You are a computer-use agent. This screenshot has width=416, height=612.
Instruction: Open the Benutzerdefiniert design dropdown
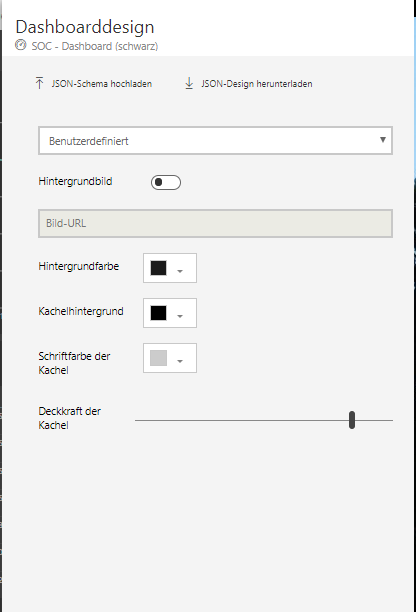(215, 141)
